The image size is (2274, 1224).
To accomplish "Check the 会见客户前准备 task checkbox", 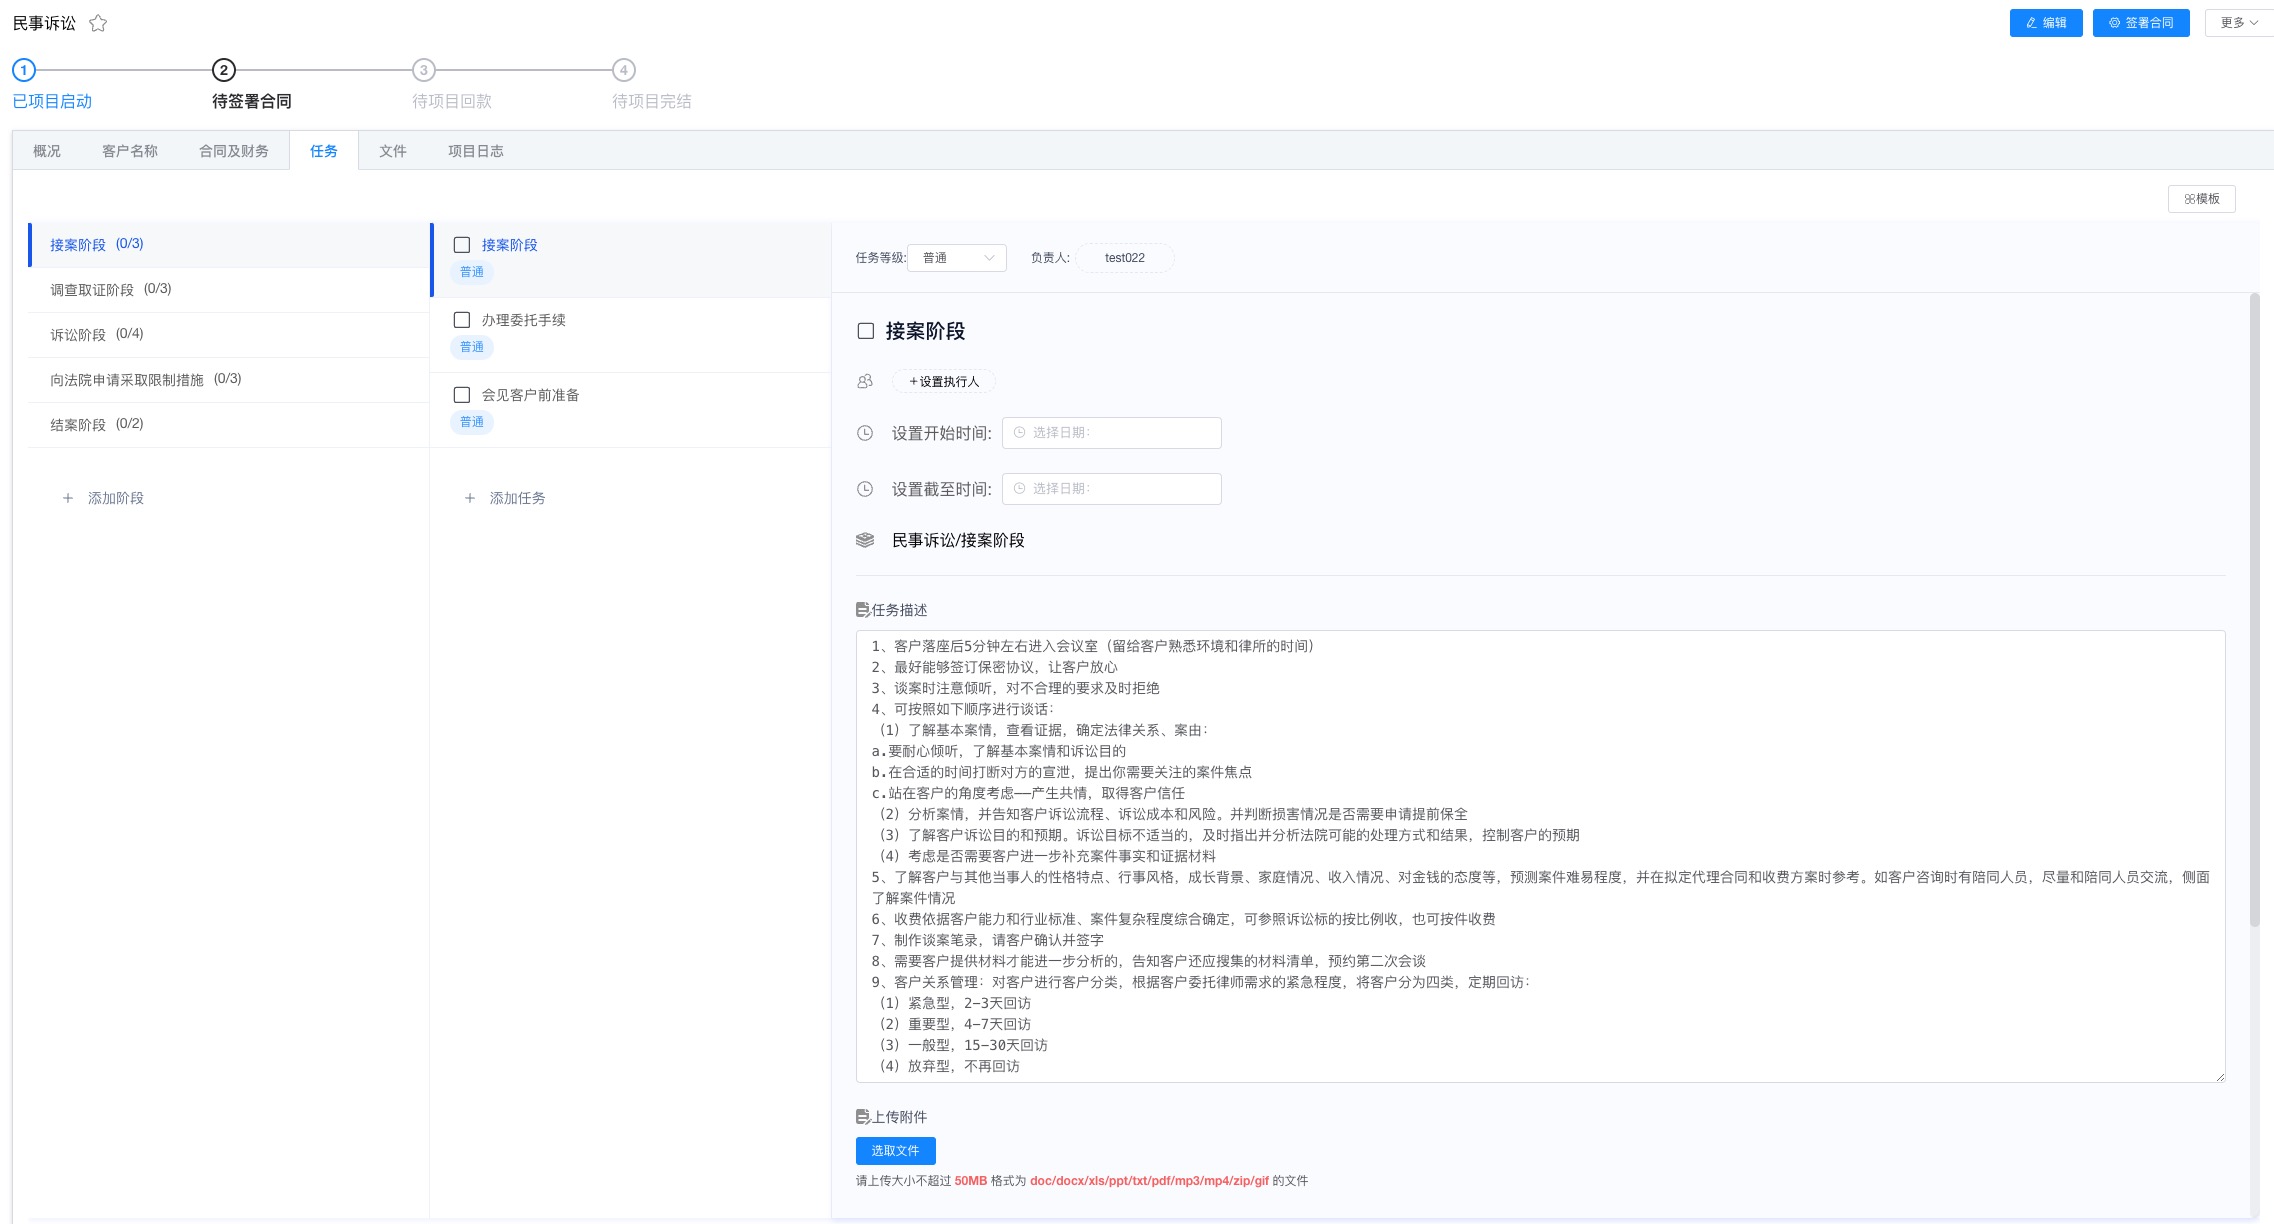I will point(462,395).
